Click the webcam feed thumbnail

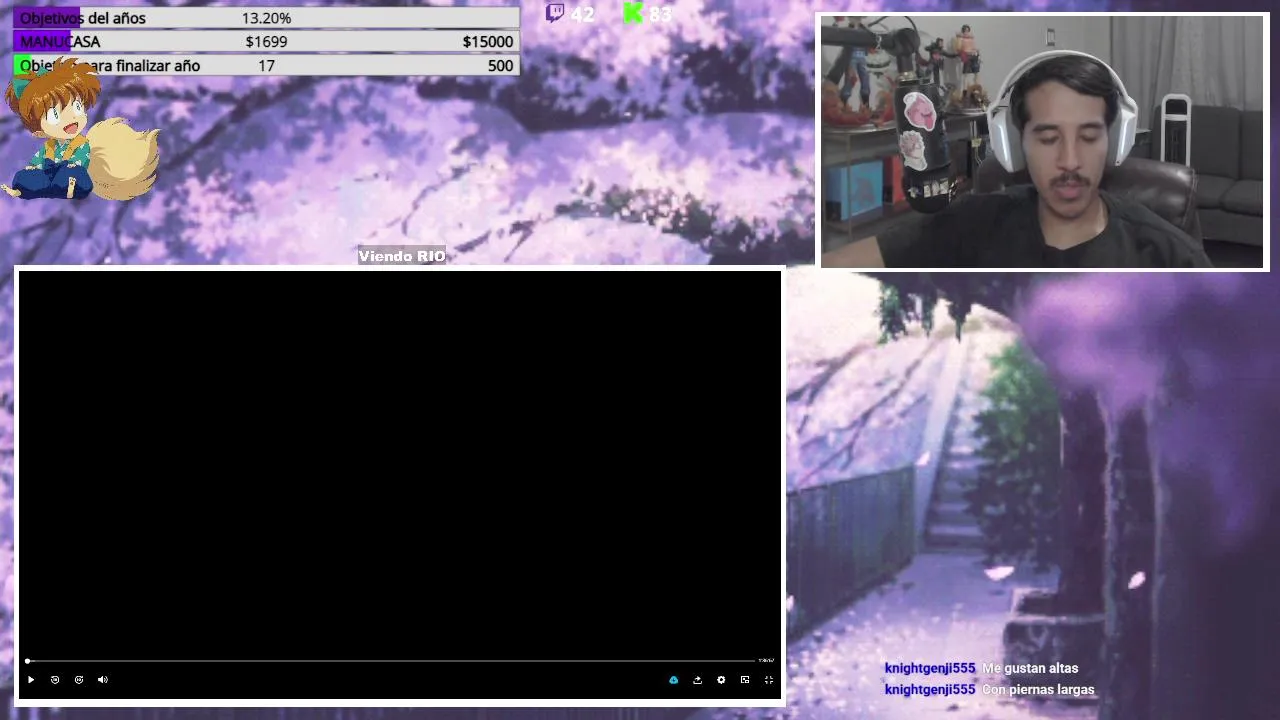[x=1042, y=142]
